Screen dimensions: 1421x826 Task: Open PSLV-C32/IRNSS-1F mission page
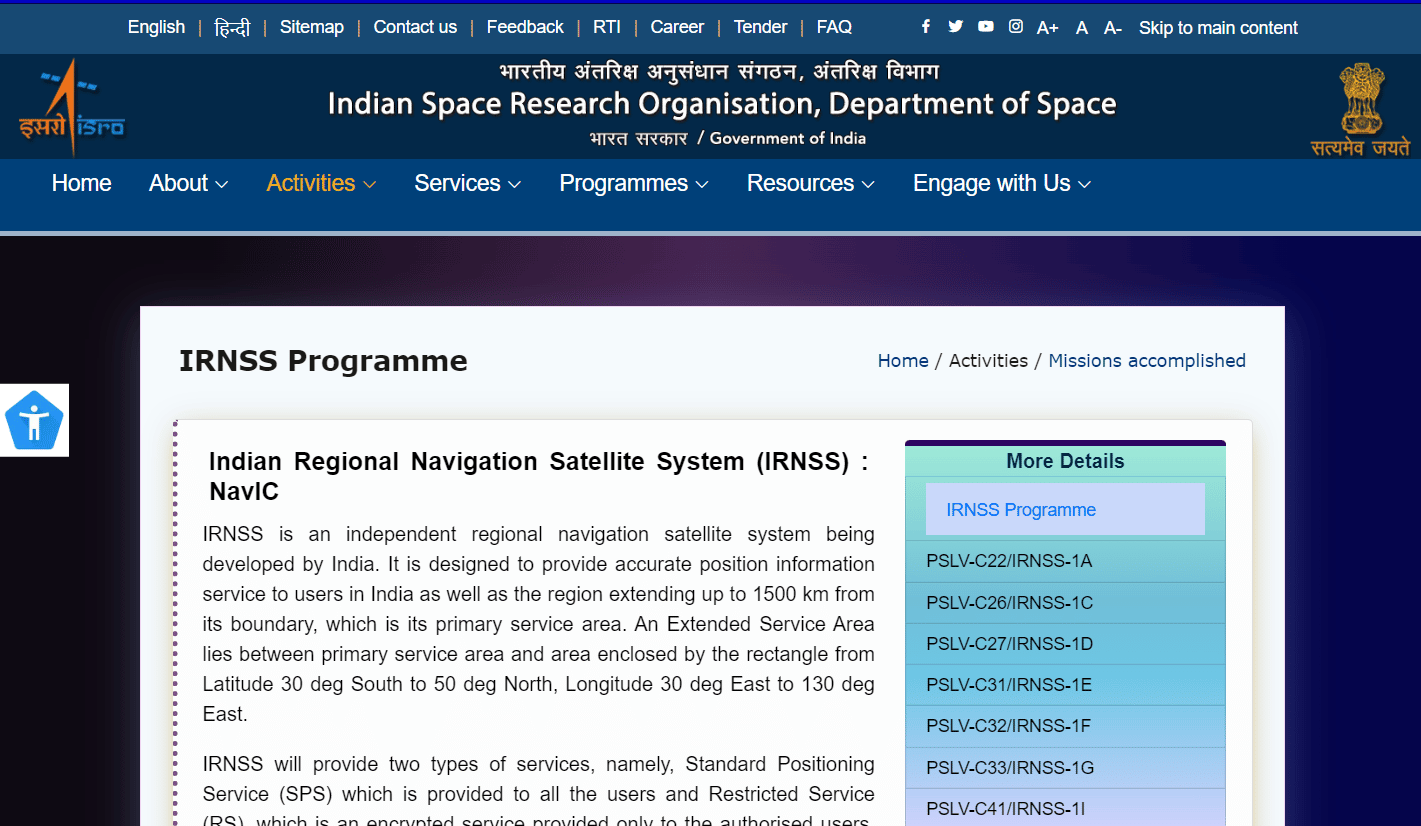[1065, 726]
